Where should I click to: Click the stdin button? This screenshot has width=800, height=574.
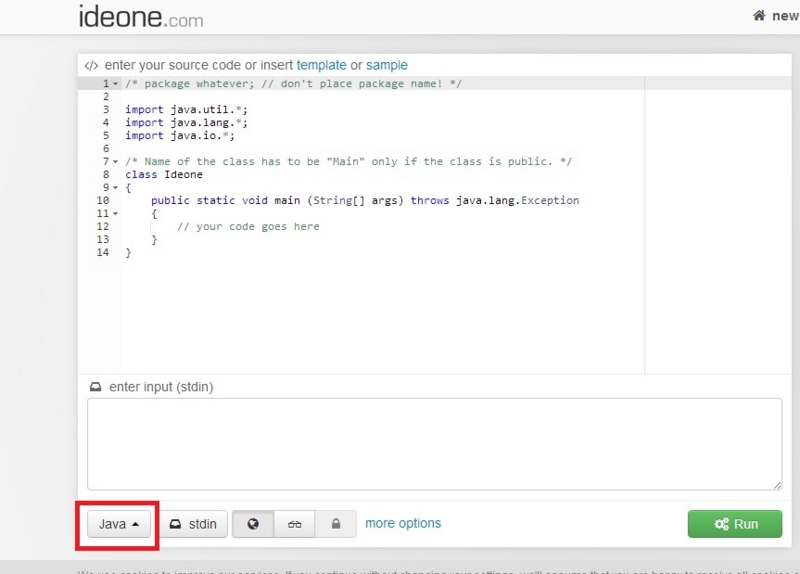coord(193,524)
